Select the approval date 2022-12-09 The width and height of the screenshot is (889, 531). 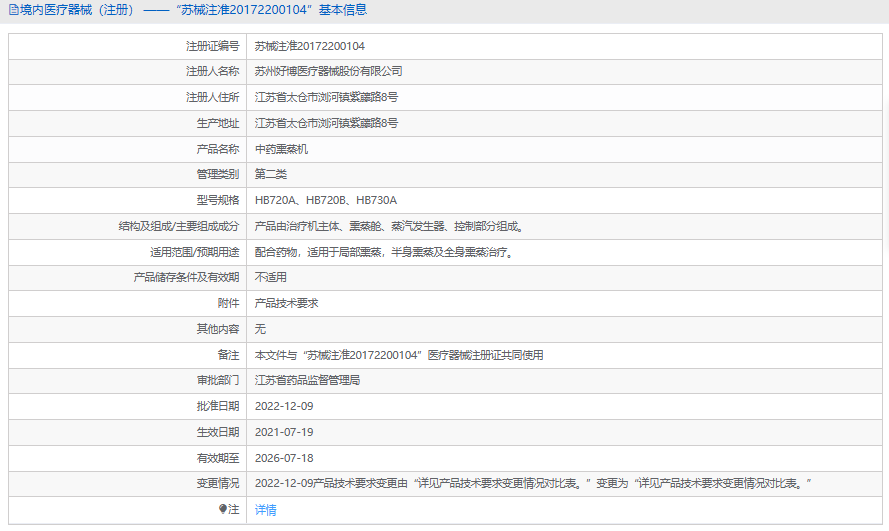pyautogui.click(x=284, y=406)
